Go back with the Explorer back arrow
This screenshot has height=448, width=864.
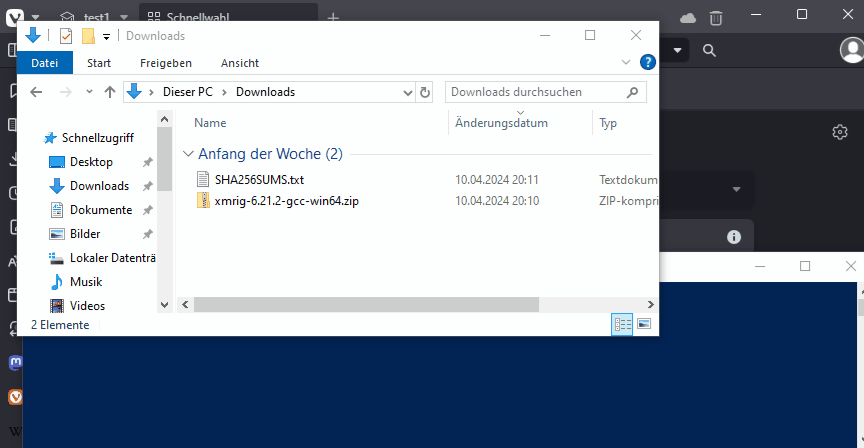pos(36,92)
